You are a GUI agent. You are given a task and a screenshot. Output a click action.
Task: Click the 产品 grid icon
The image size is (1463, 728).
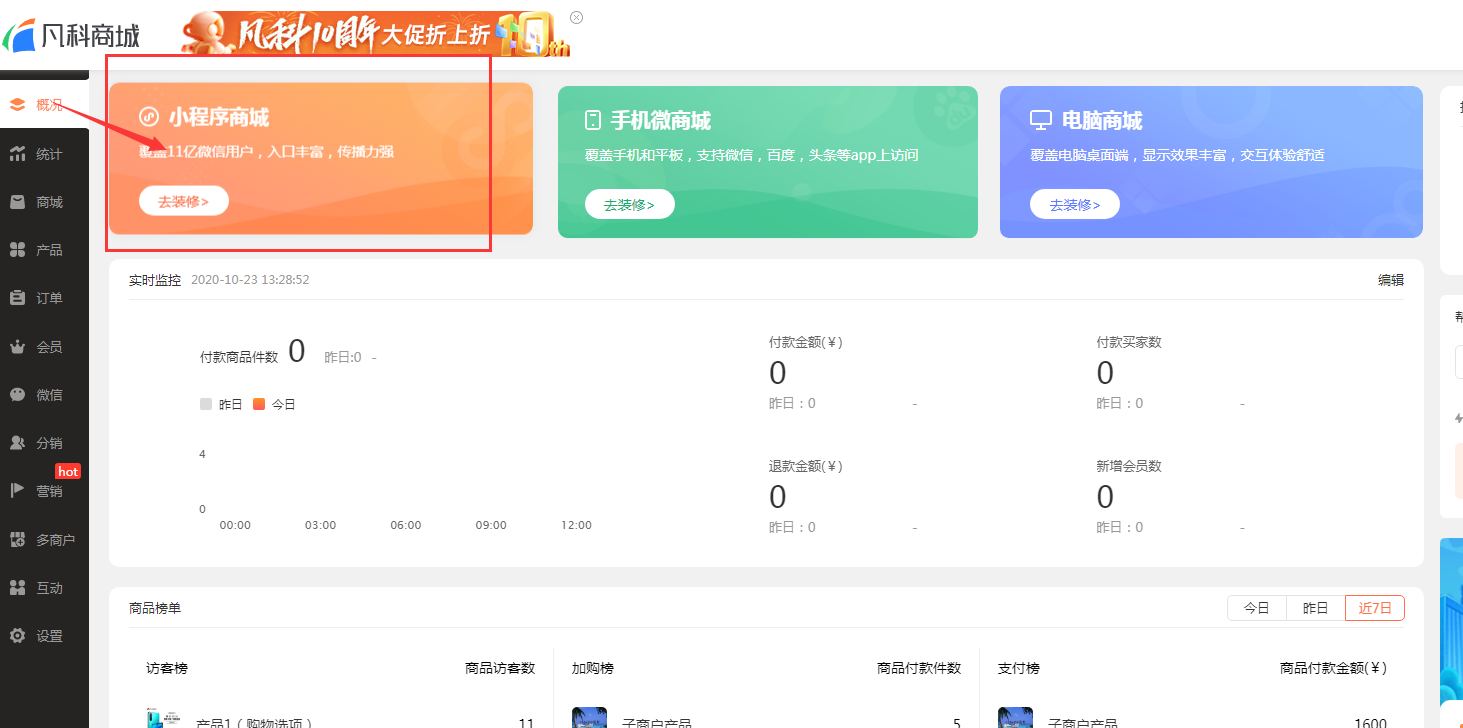[x=17, y=250]
